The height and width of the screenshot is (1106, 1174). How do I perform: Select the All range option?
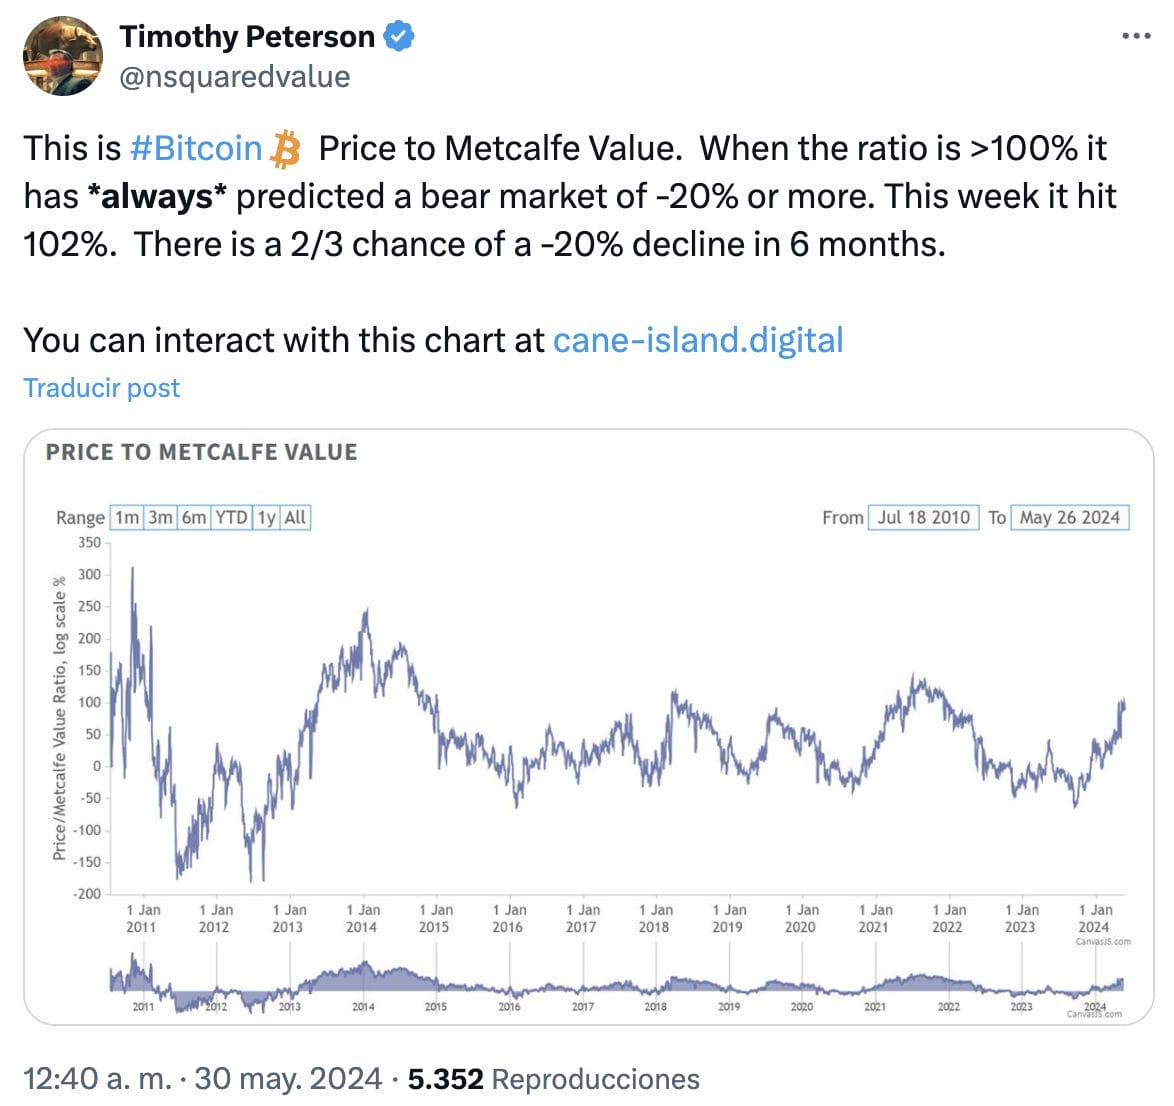(x=293, y=518)
